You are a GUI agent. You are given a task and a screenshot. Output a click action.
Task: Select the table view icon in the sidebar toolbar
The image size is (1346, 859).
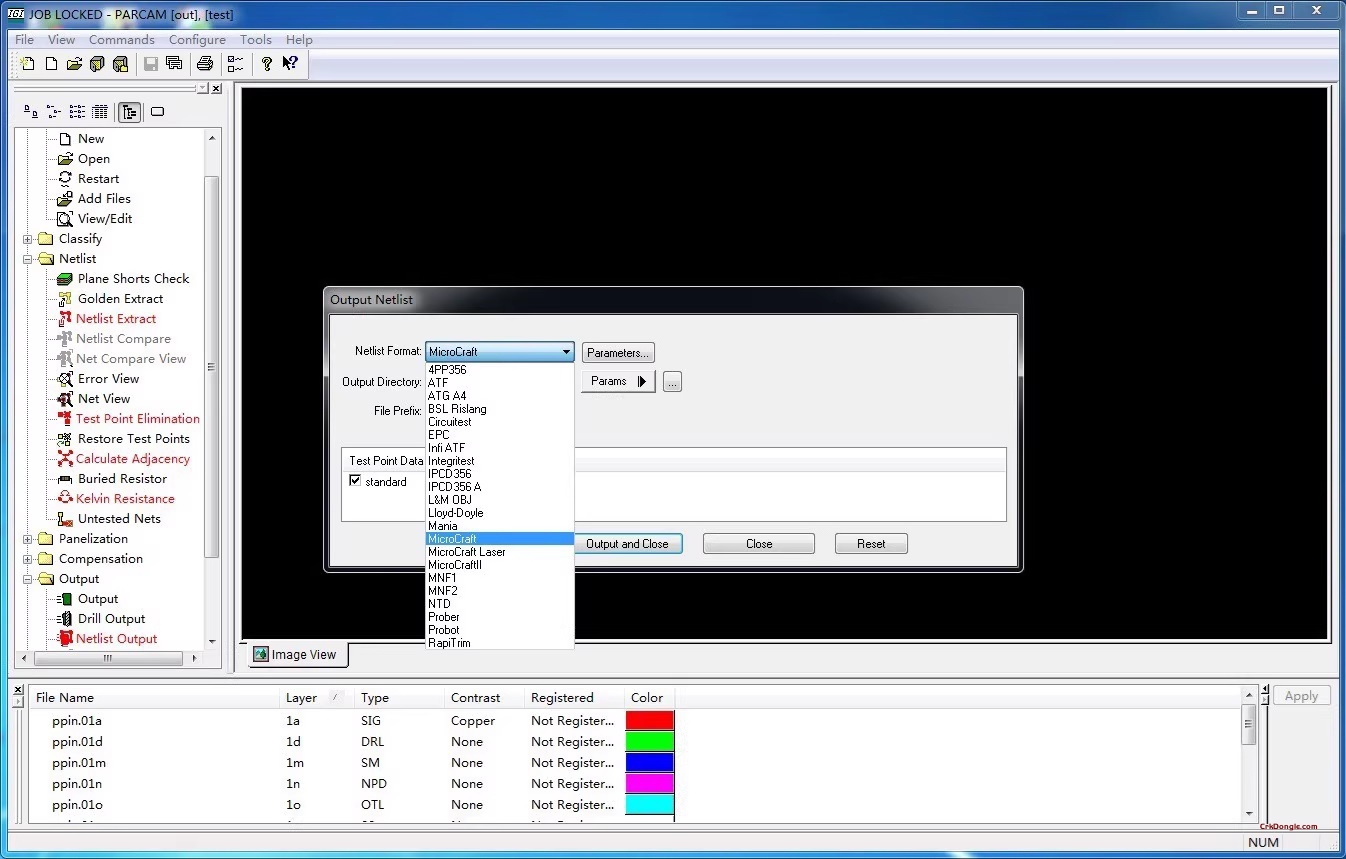click(x=99, y=111)
